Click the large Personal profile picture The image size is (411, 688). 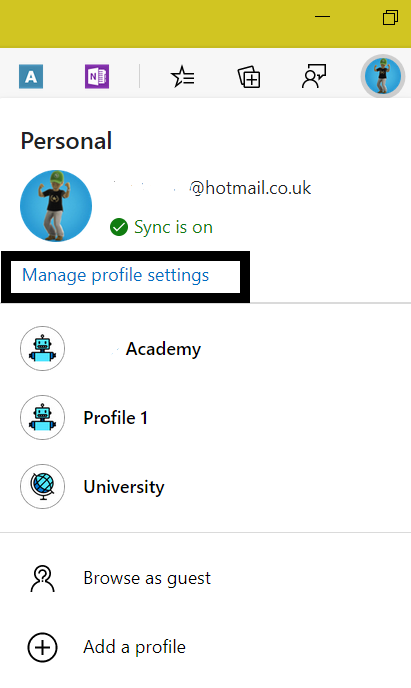(x=56, y=206)
